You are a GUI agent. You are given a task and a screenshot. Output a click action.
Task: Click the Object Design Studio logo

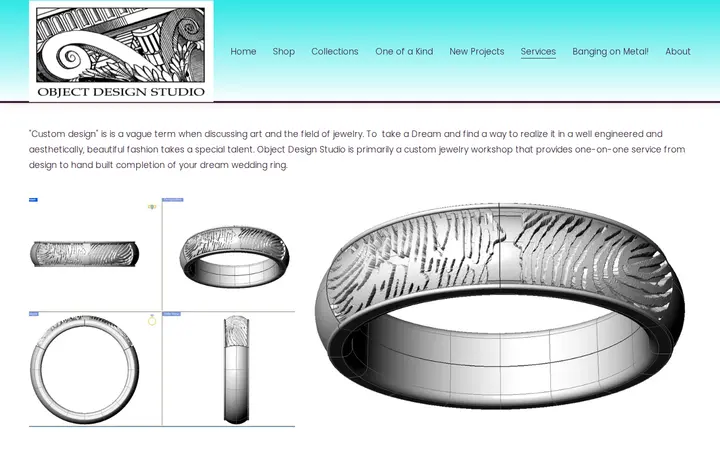[x=121, y=51]
